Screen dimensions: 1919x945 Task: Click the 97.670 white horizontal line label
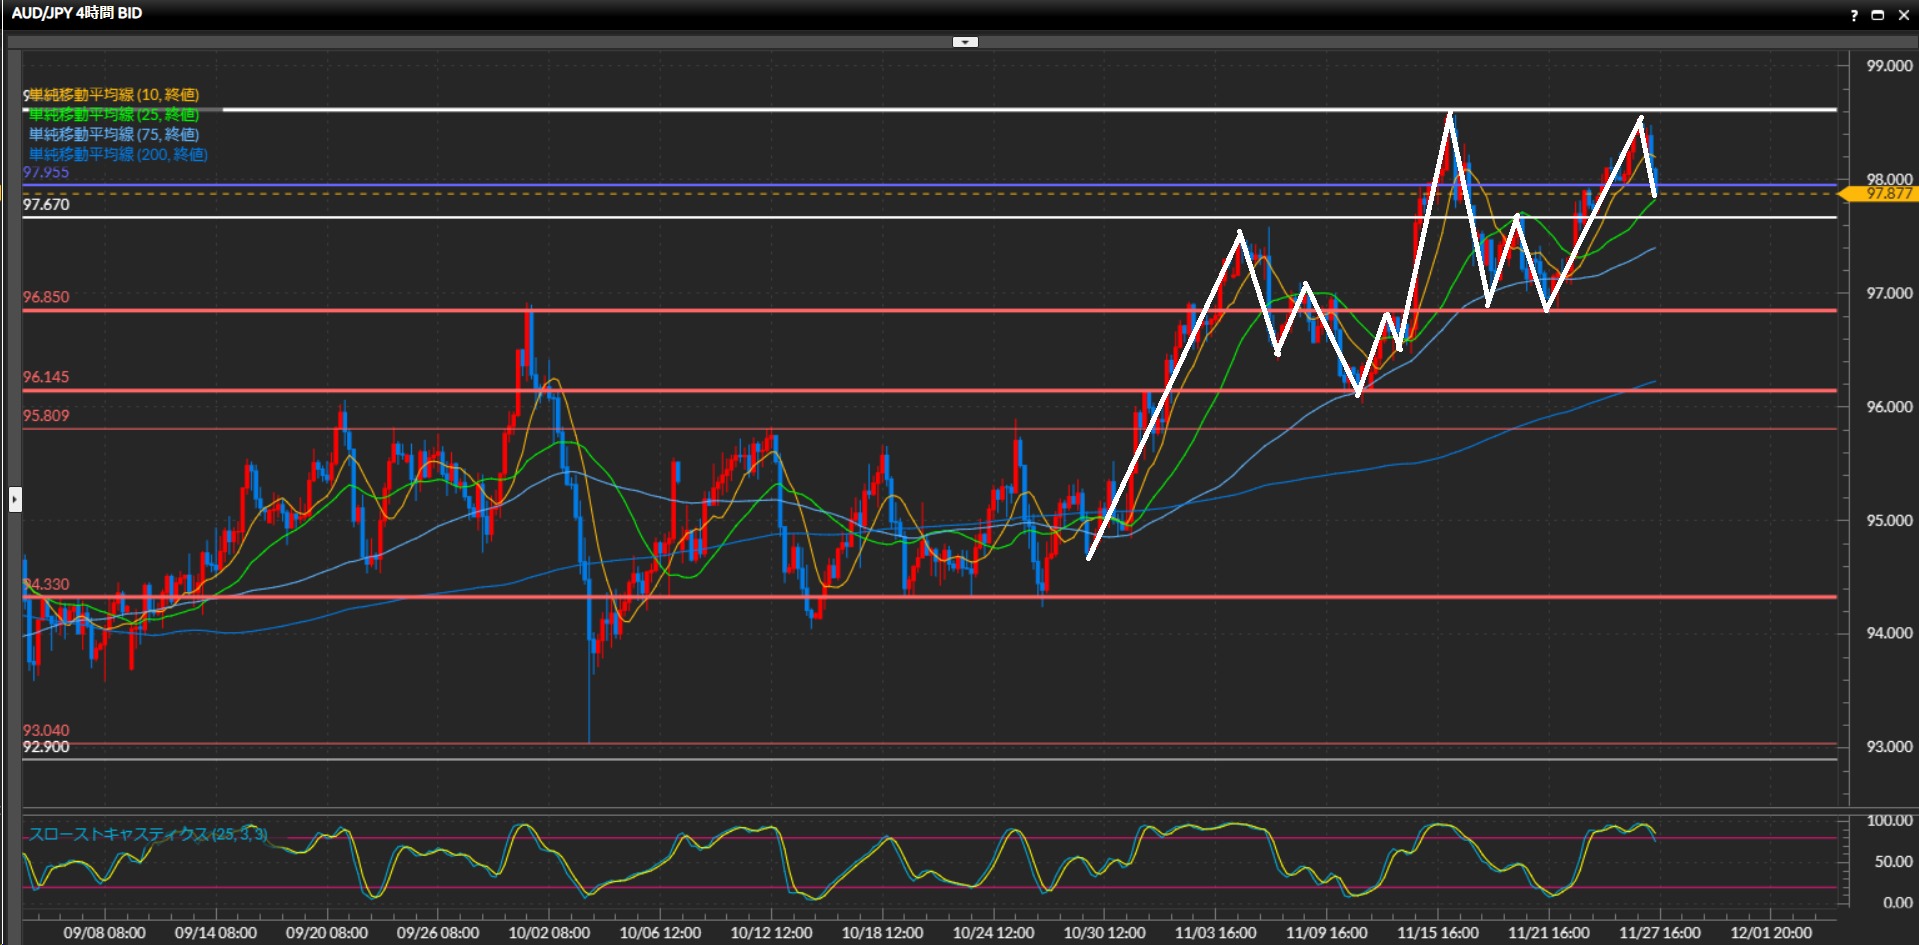click(46, 204)
